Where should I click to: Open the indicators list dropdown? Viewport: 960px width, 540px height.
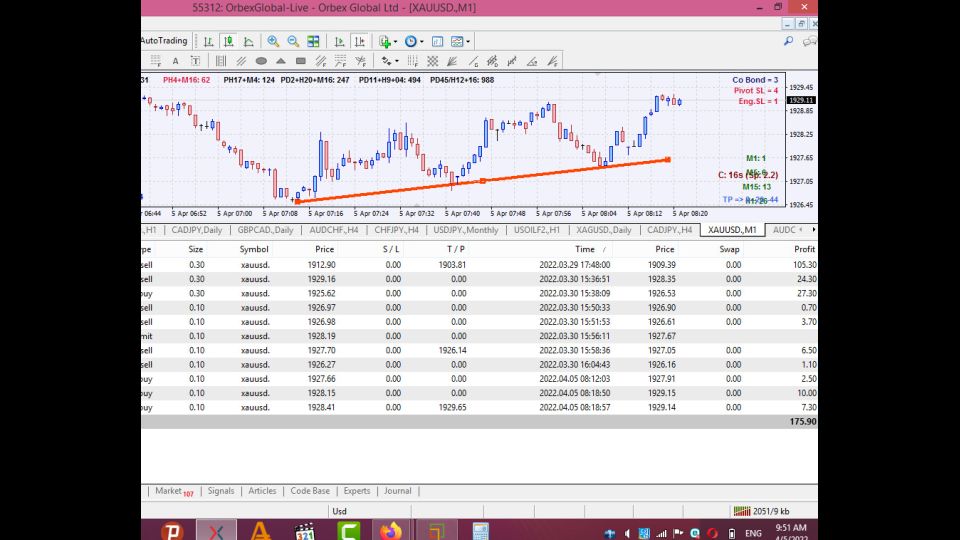click(x=386, y=41)
